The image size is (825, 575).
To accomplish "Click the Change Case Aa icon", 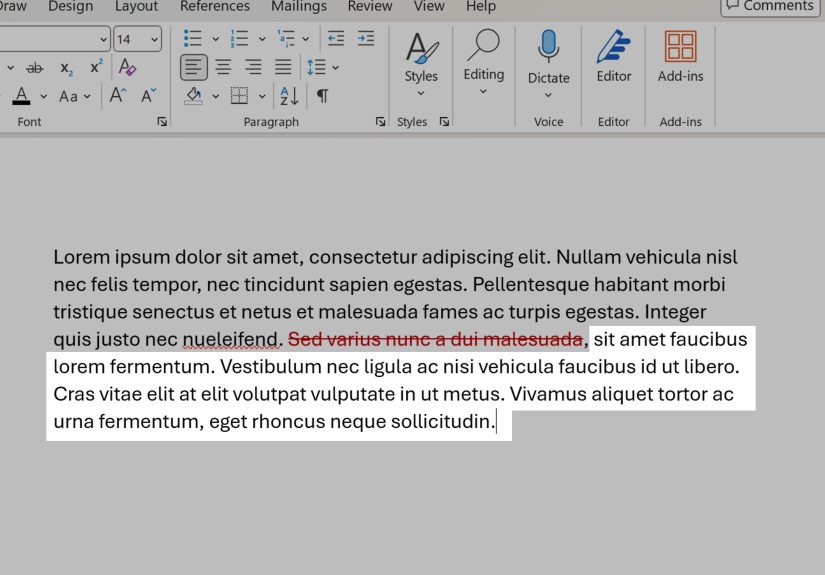I will [x=68, y=96].
